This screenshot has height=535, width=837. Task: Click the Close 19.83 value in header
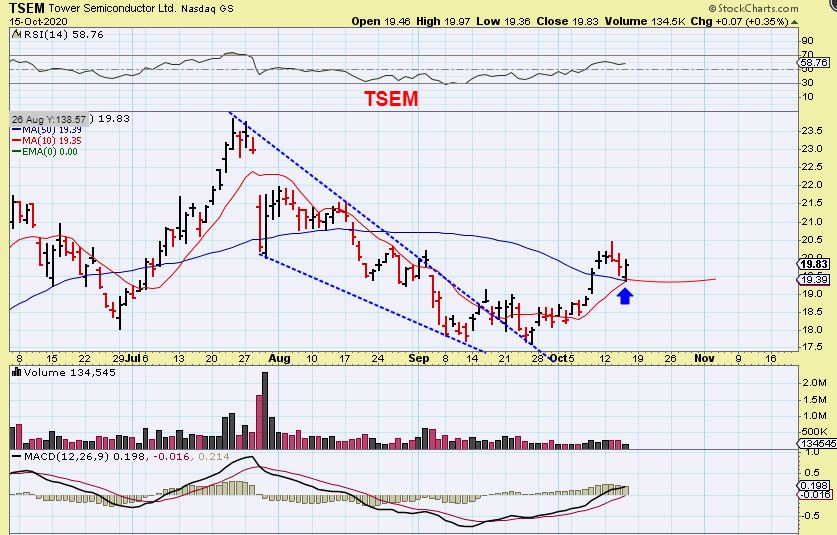click(567, 21)
